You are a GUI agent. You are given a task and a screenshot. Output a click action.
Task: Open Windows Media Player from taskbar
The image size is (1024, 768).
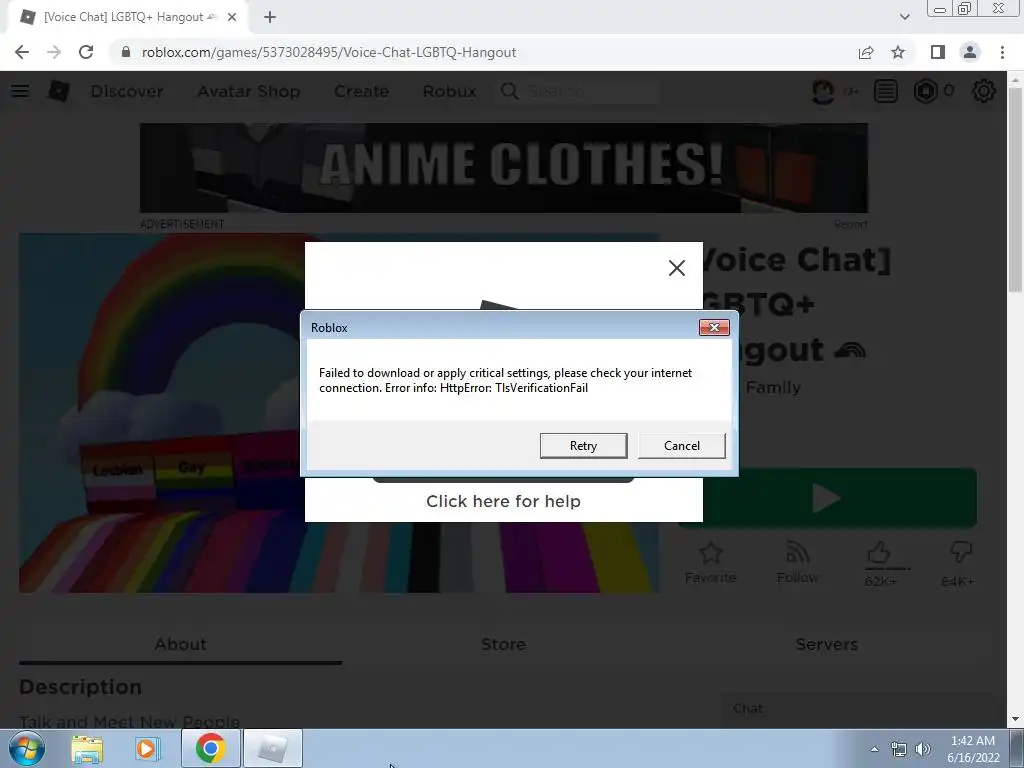(x=148, y=749)
